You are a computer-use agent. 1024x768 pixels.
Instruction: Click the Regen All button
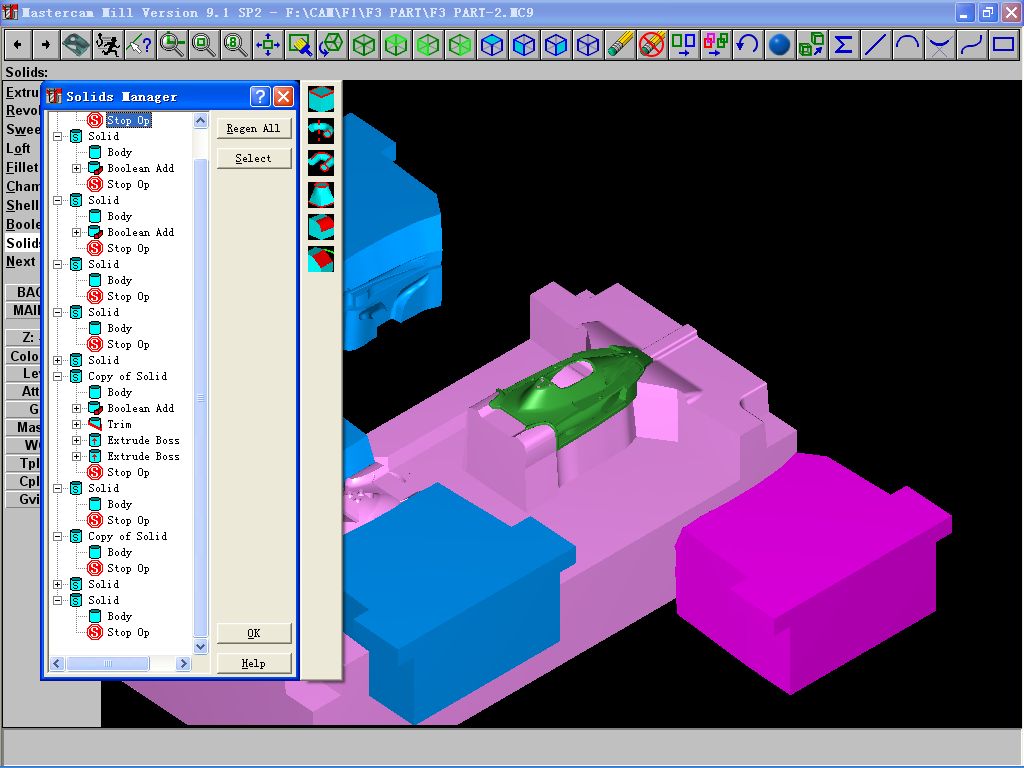coord(253,128)
